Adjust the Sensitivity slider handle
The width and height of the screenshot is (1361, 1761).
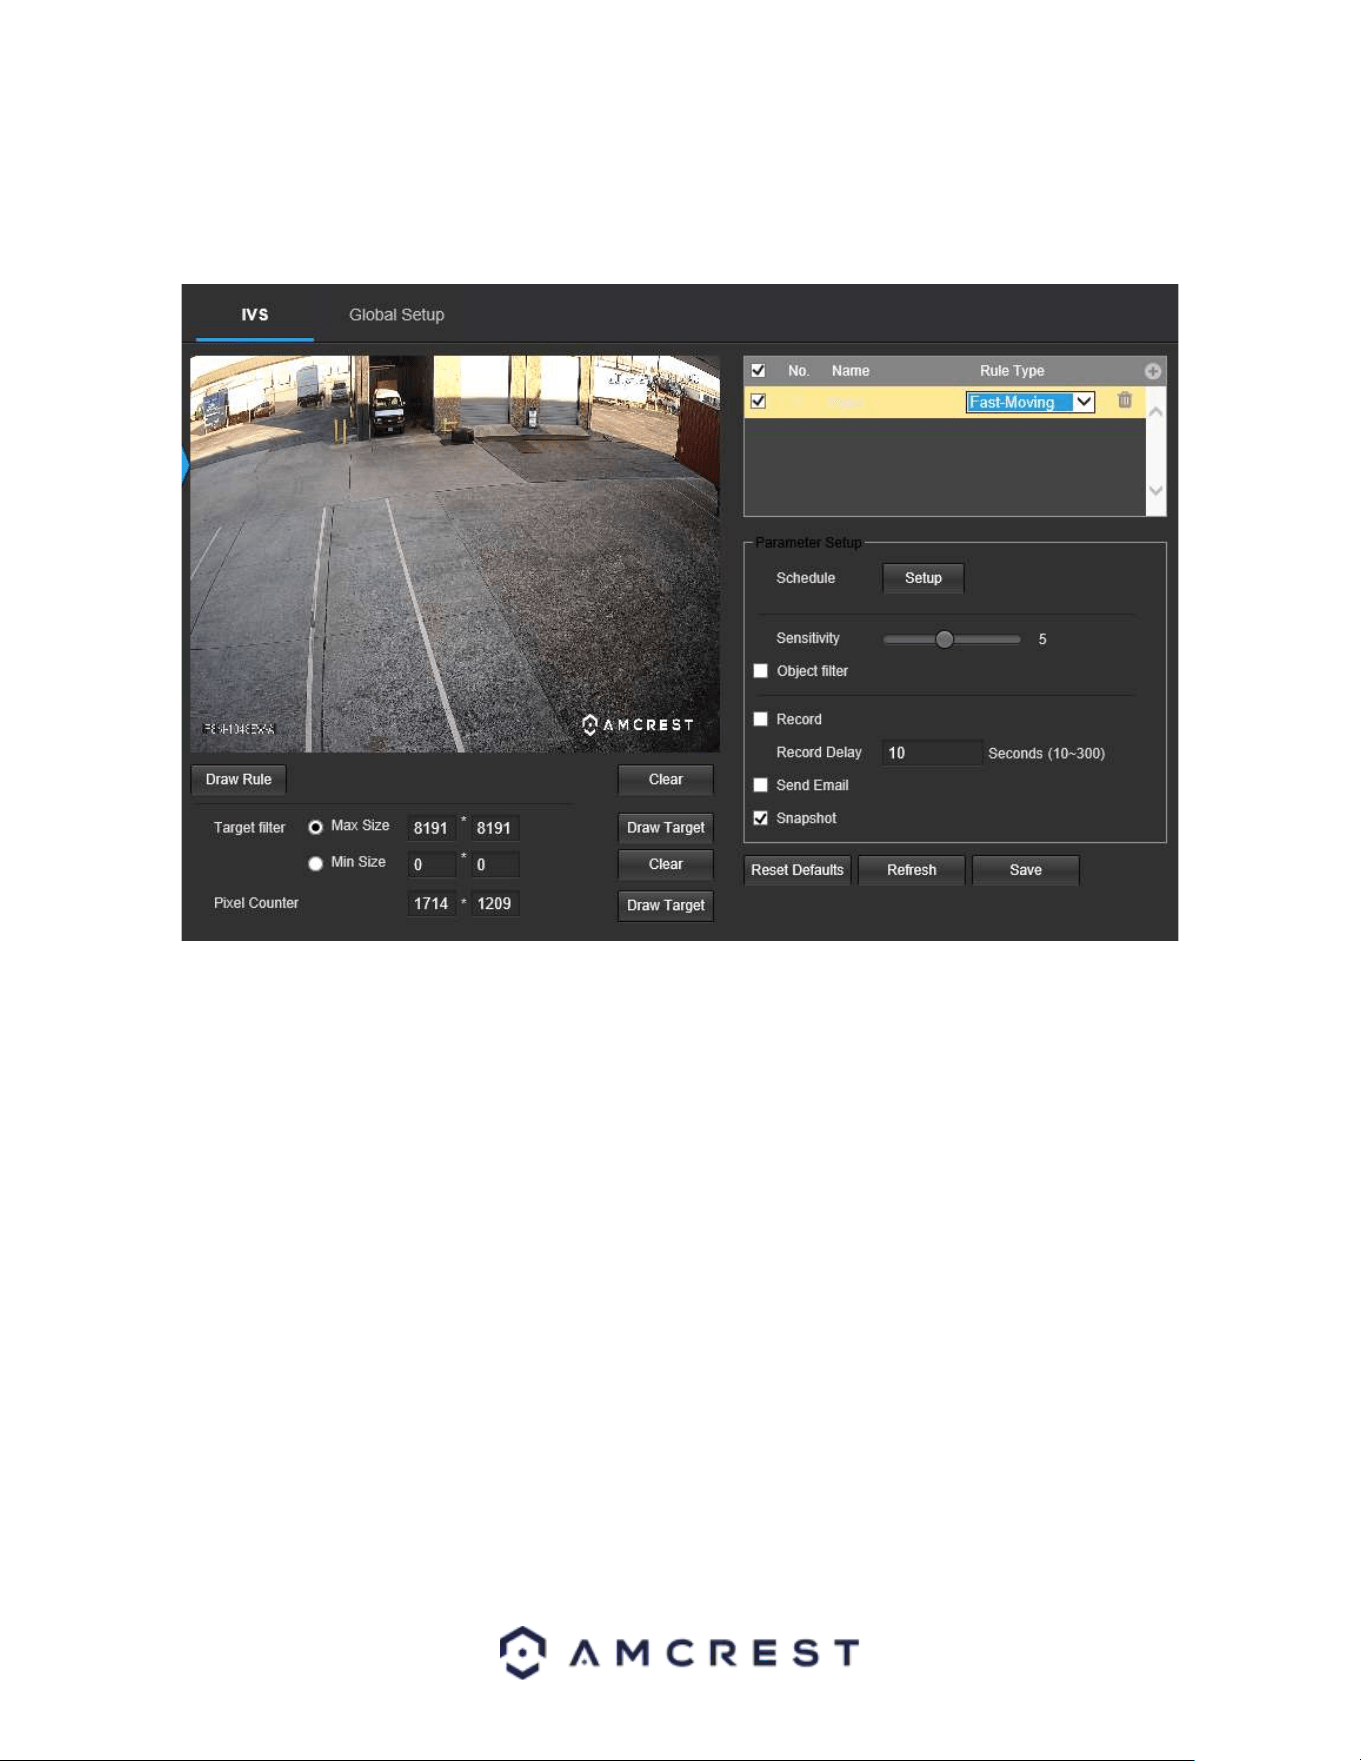click(944, 639)
